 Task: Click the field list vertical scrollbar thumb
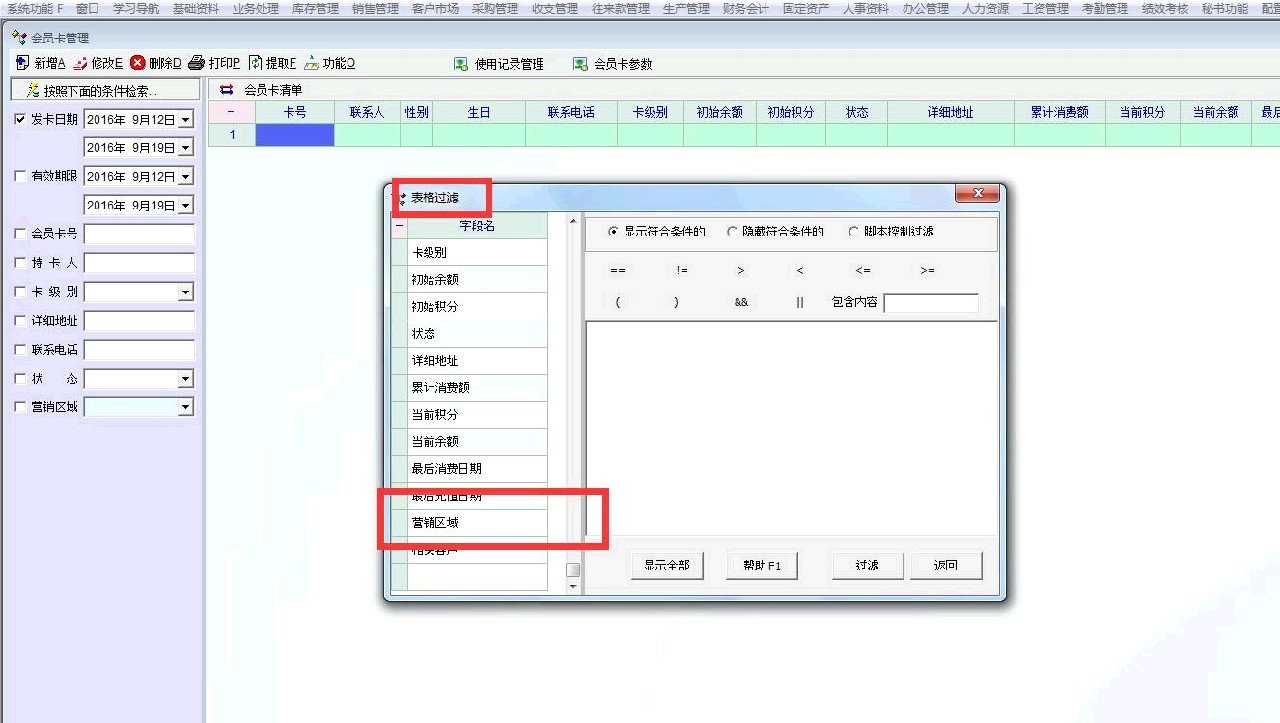pos(573,570)
